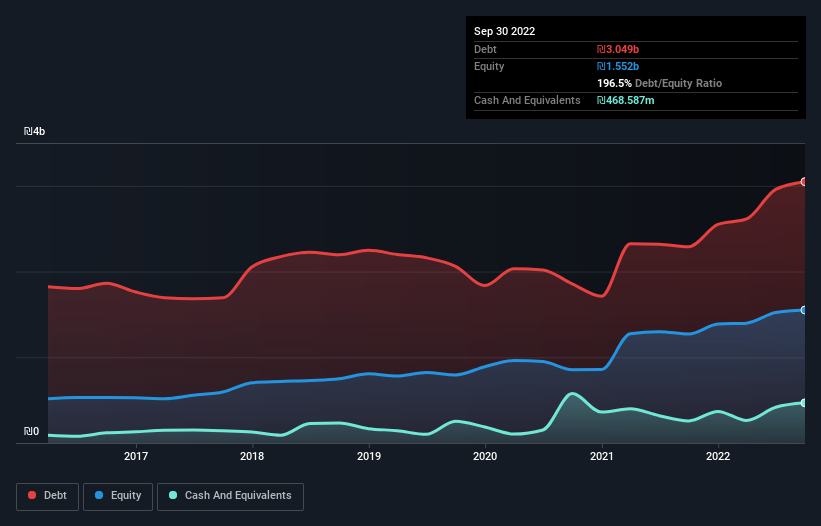Click the ₪1.552b equity value
This screenshot has height=526, width=821.
(x=618, y=66)
